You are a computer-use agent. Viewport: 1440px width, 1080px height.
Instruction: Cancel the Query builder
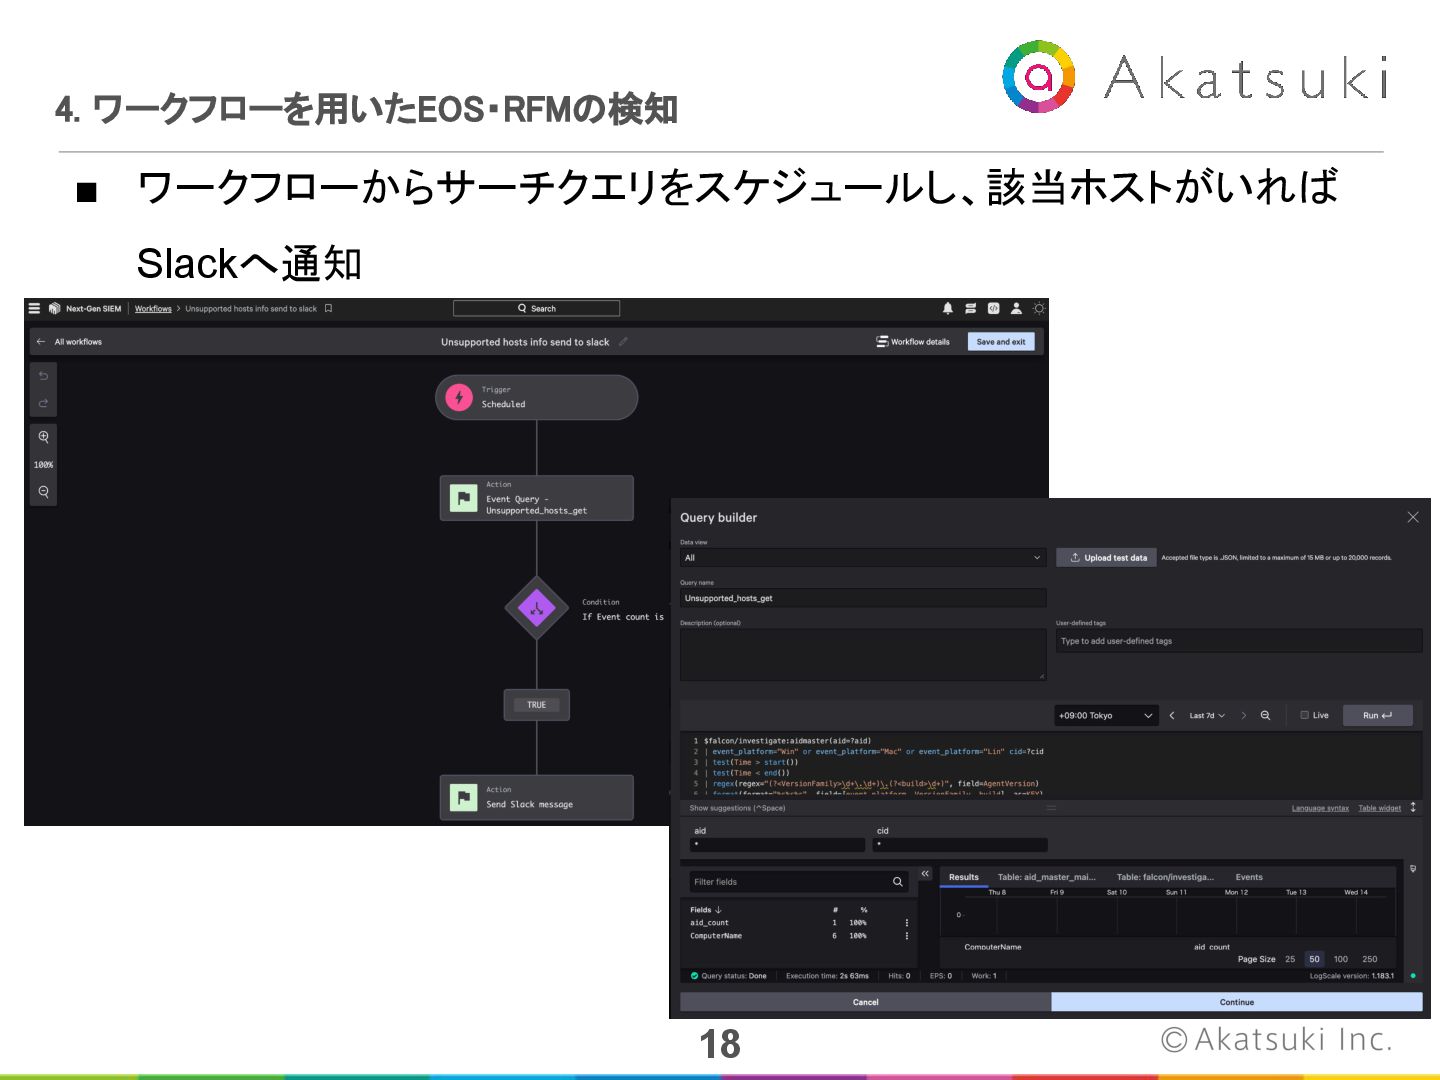[865, 1002]
